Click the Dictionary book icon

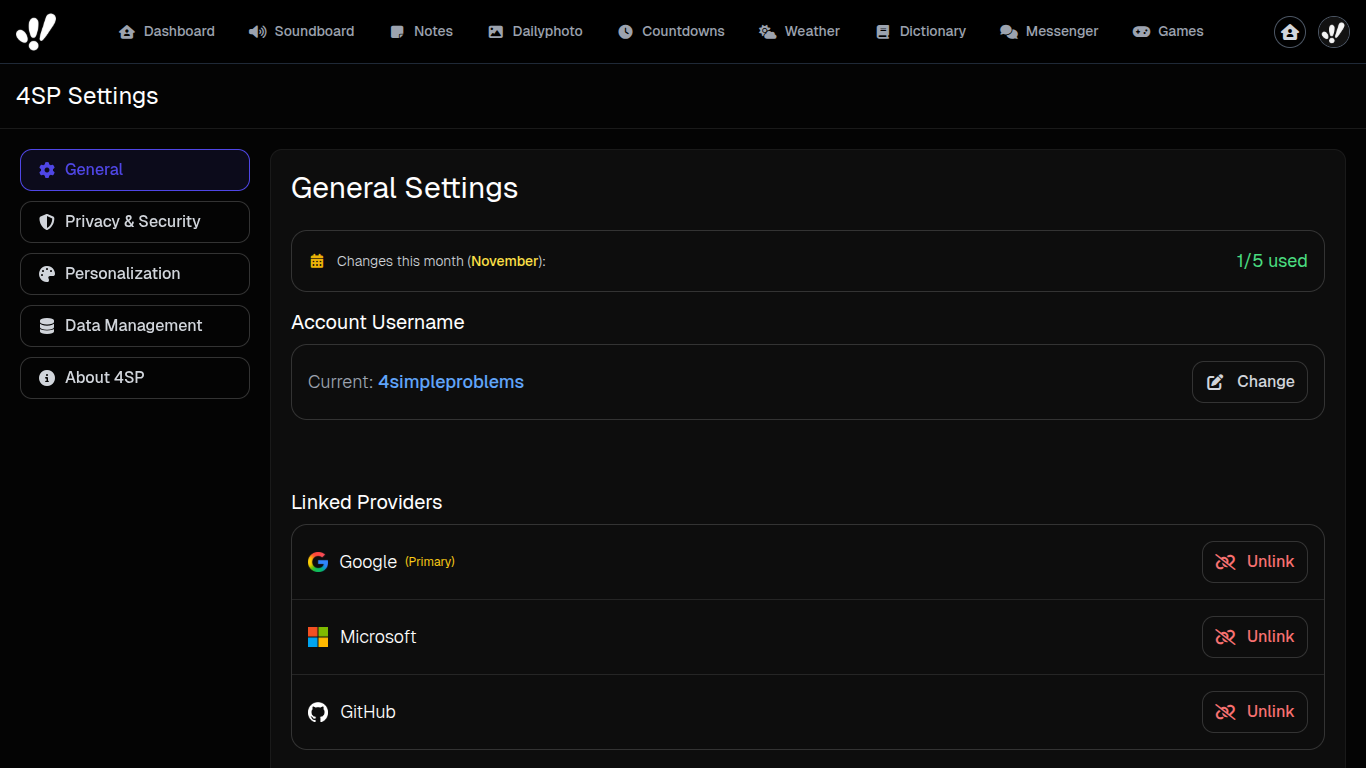point(883,31)
